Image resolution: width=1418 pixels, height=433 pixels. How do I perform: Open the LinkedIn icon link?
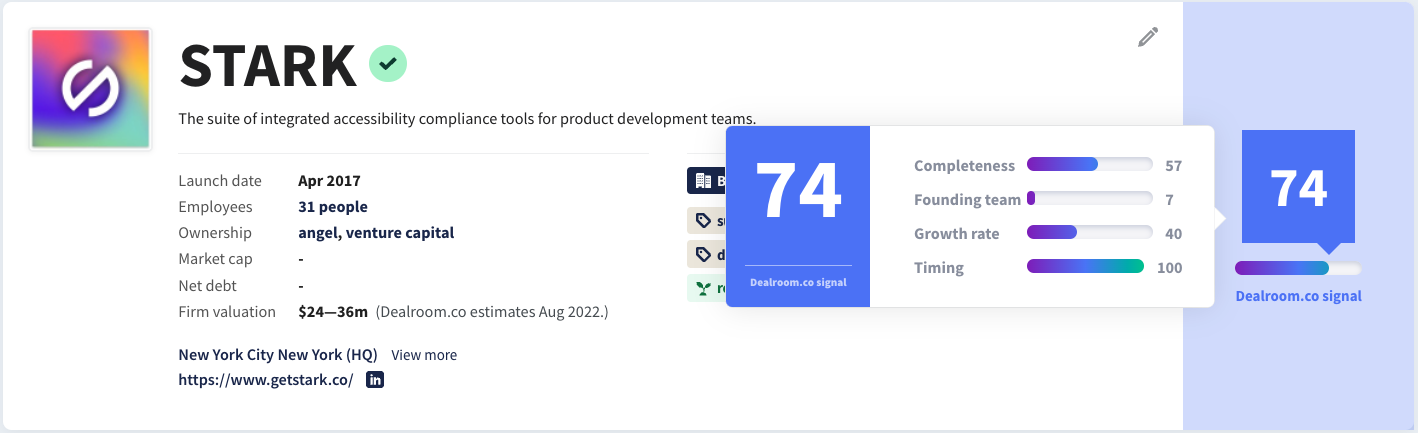tap(375, 380)
